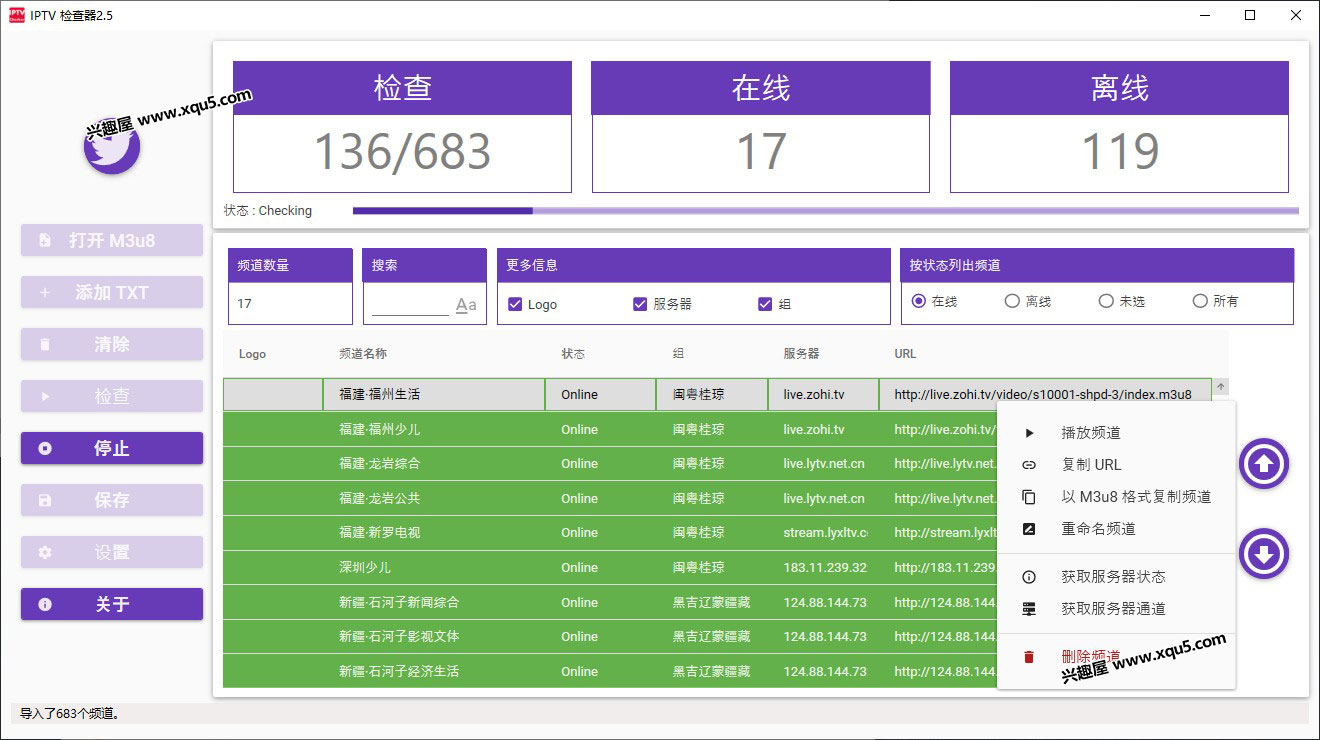Select the 离线 radio button
The image size is (1320, 740).
coord(1012,301)
